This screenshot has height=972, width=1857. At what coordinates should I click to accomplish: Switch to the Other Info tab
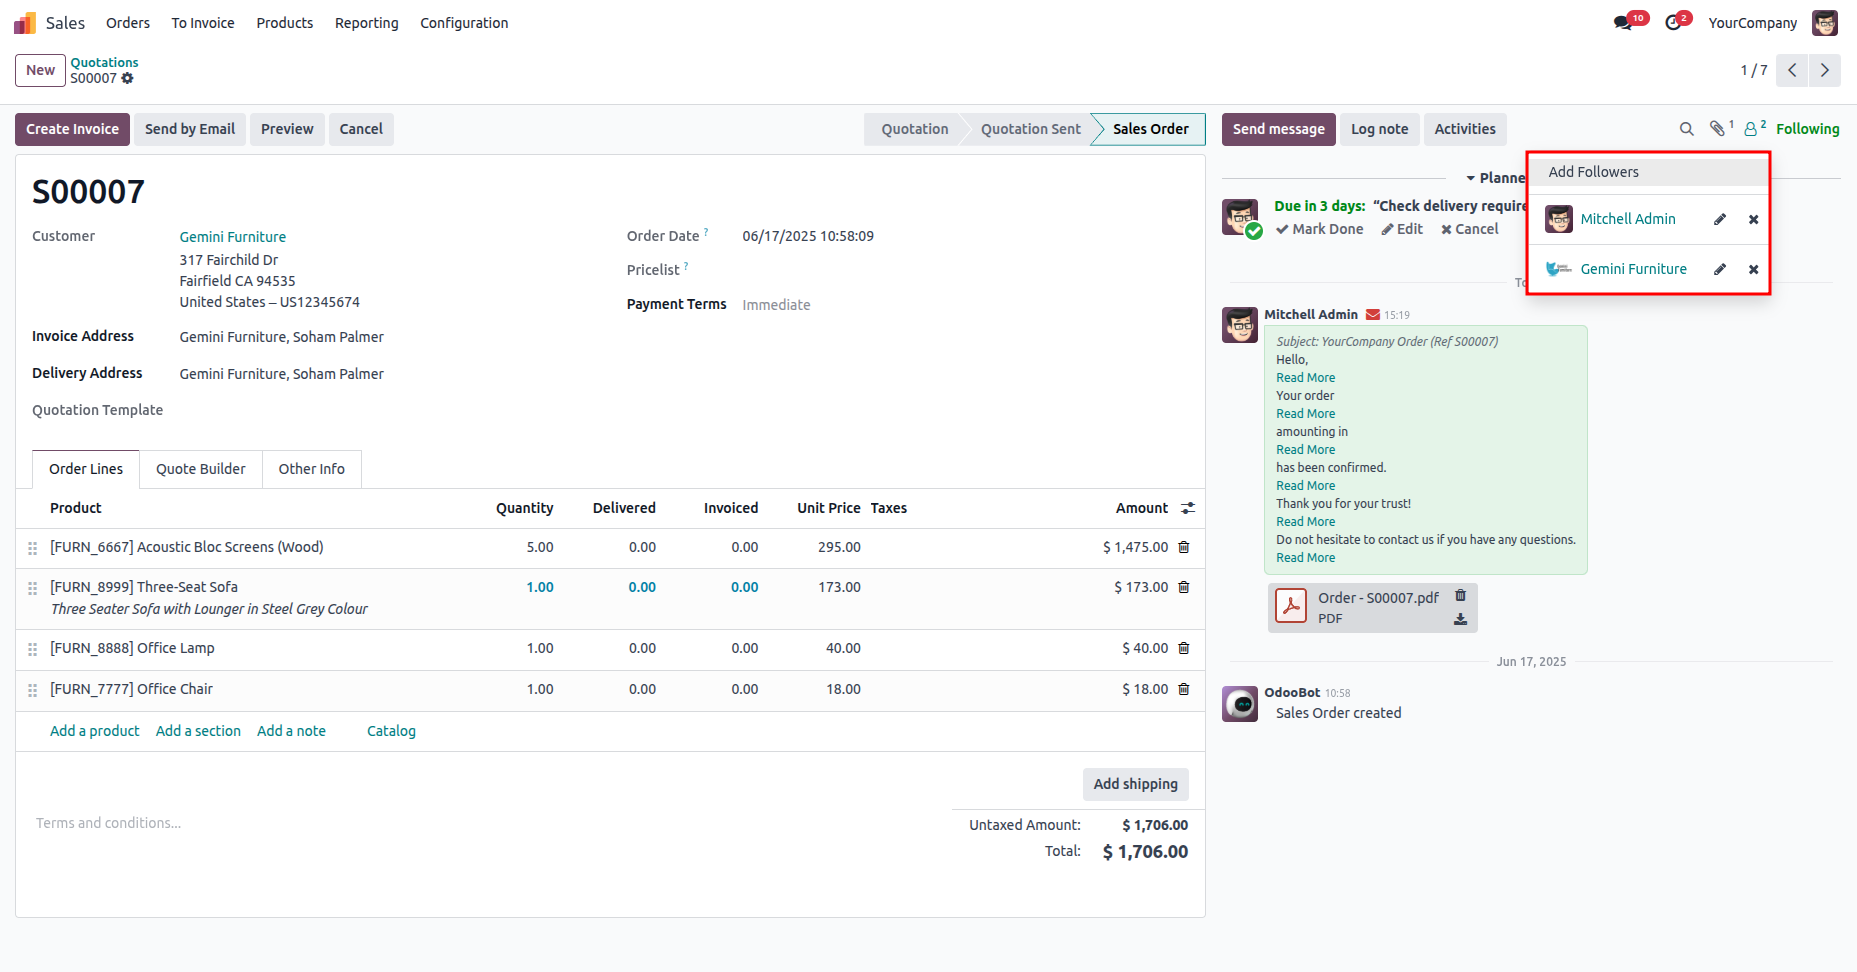coord(312,469)
